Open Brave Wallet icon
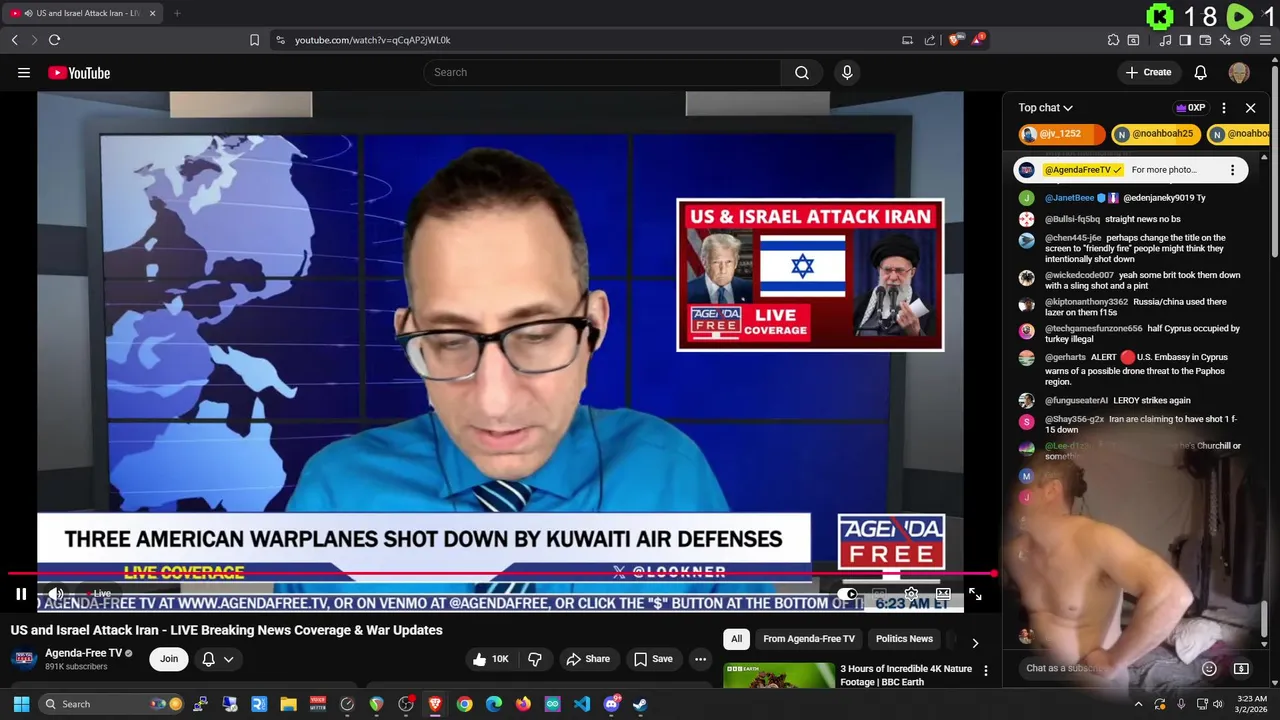The height and width of the screenshot is (720, 1280). (x=1205, y=40)
